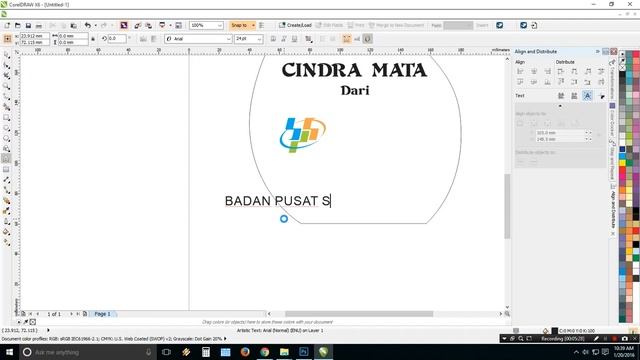Open the text alignment dropdown
This screenshot has width=640, height=360.
tap(309, 39)
